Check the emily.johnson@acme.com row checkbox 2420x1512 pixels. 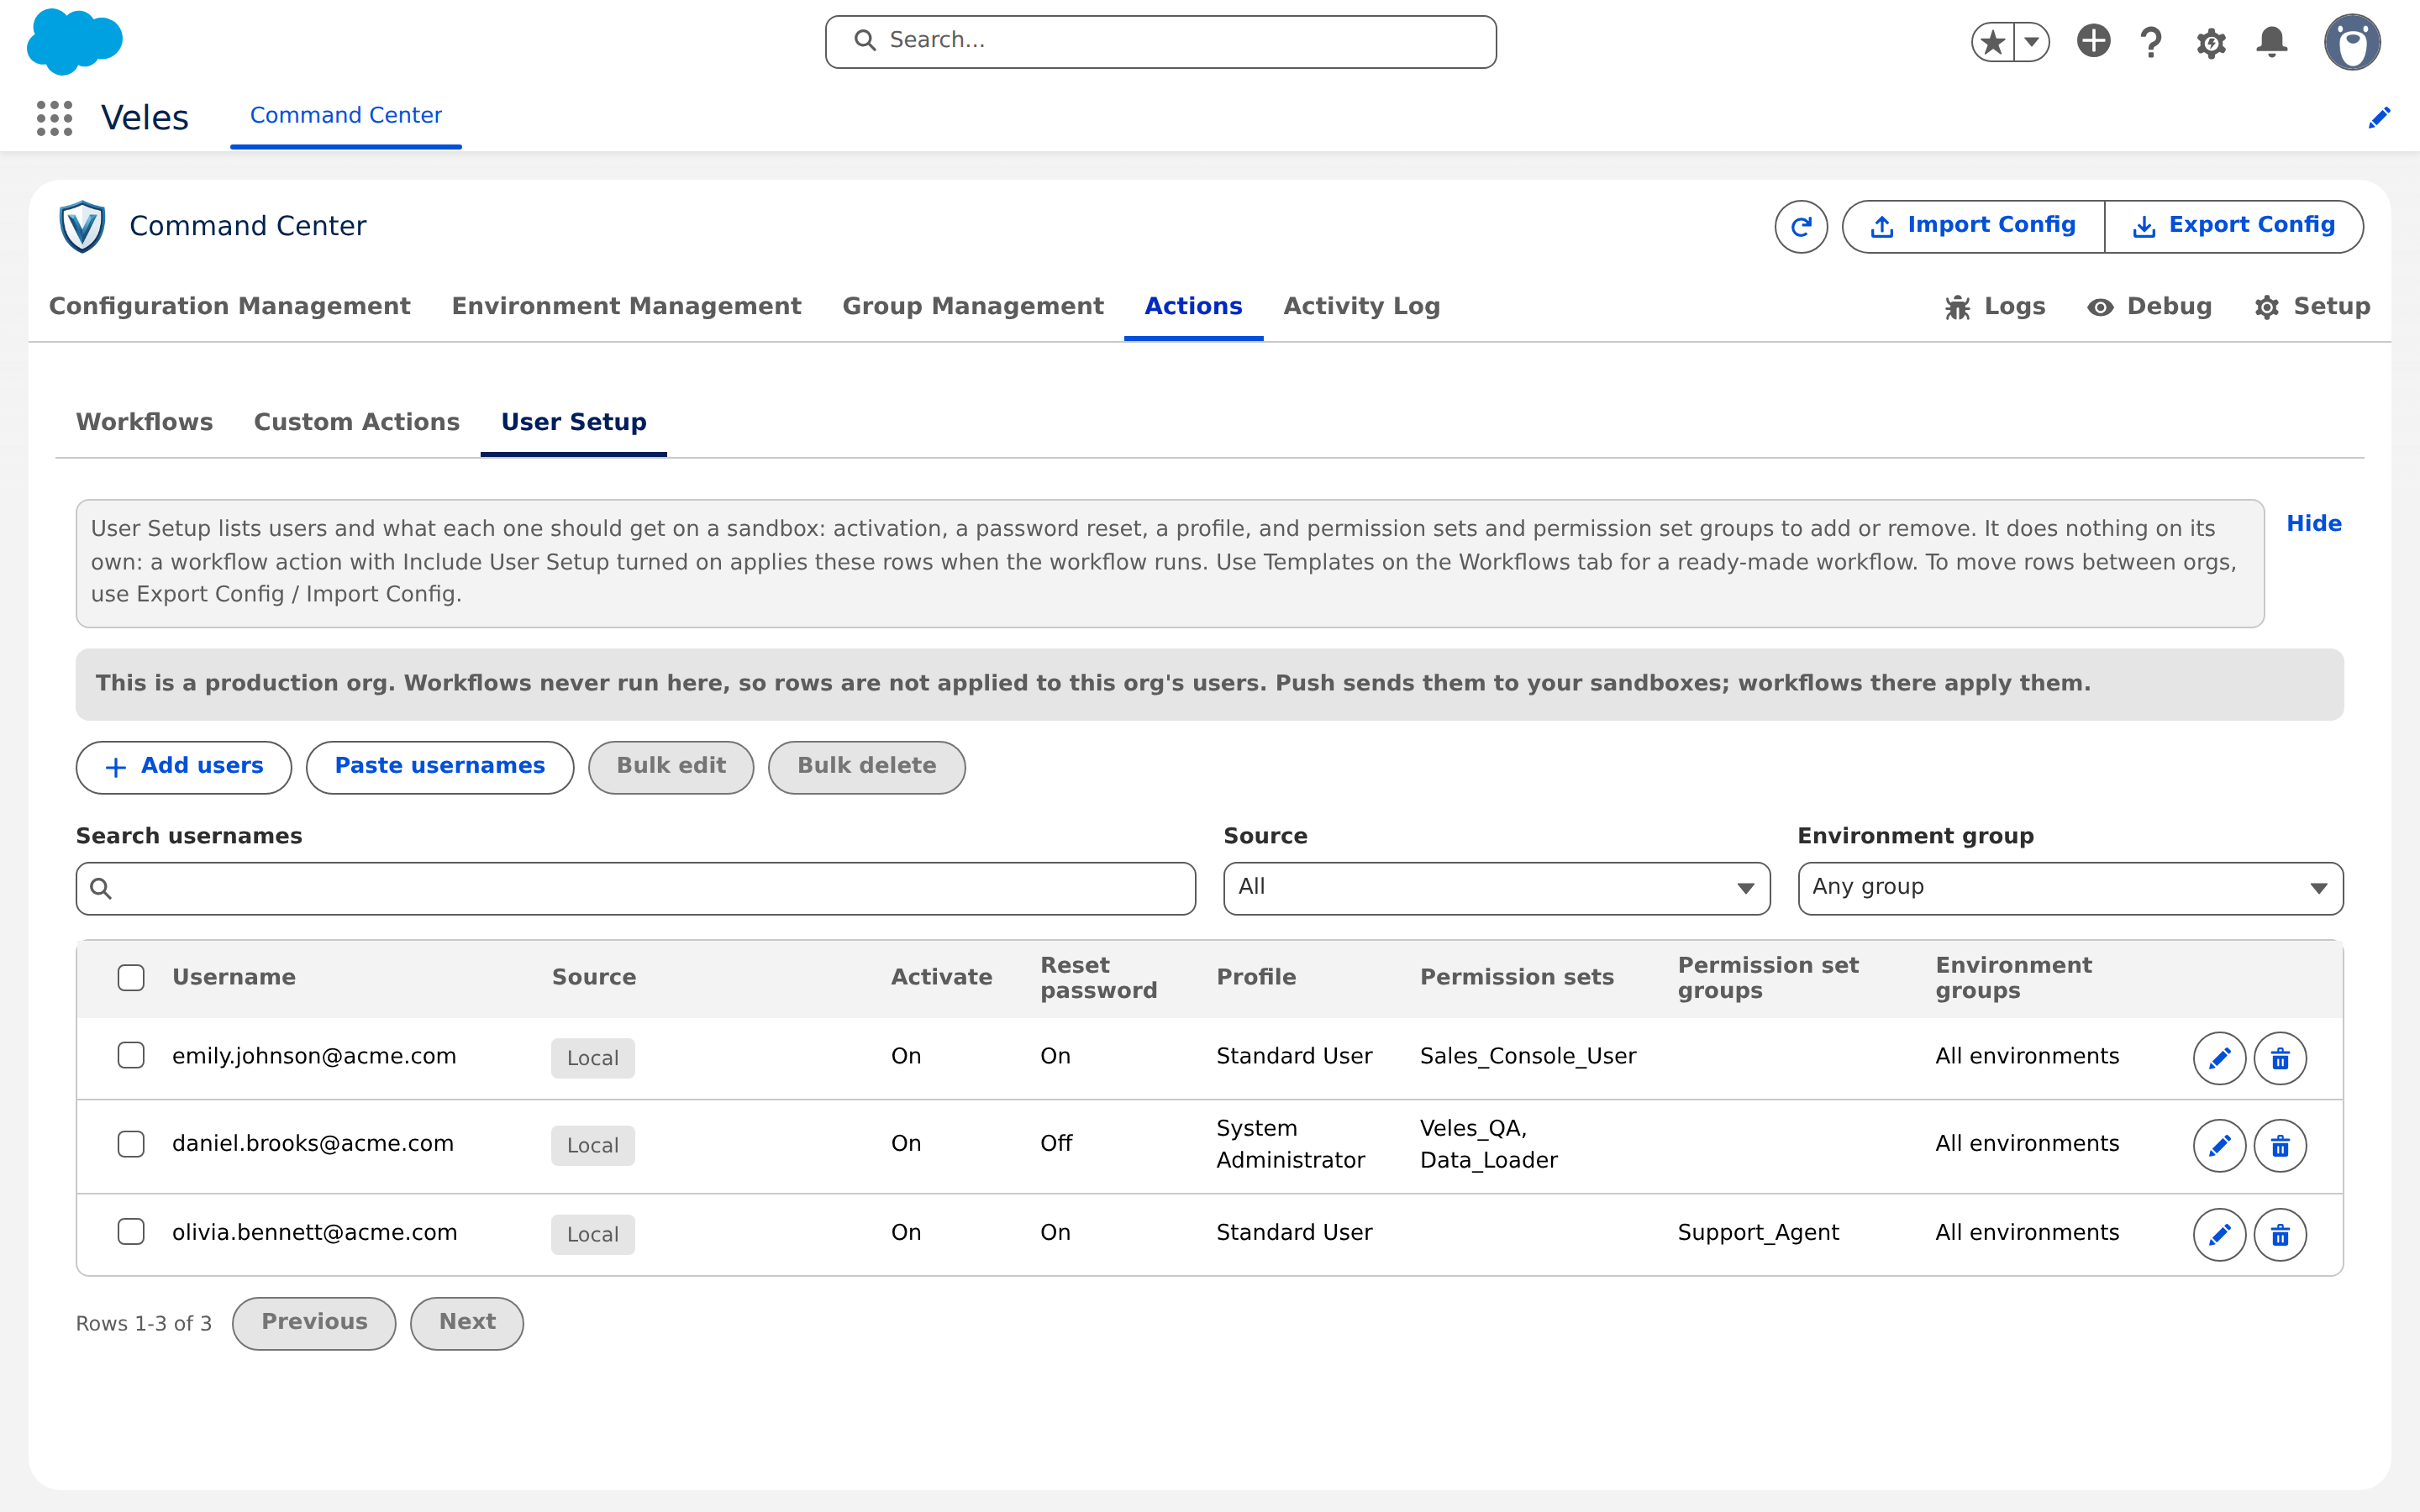pos(131,1056)
